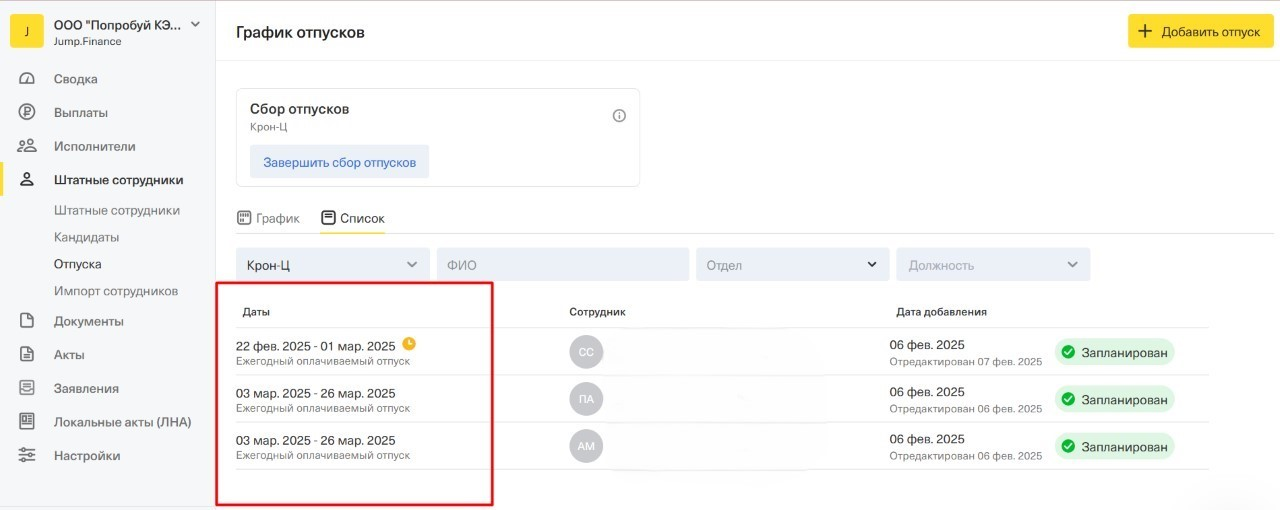Click Завершить сбор отпусков button

coord(339,162)
